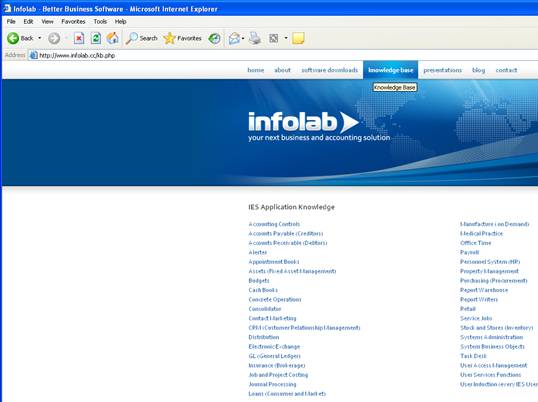Open History with the clock icon
Image resolution: width=538 pixels, height=402 pixels.
[215, 38]
